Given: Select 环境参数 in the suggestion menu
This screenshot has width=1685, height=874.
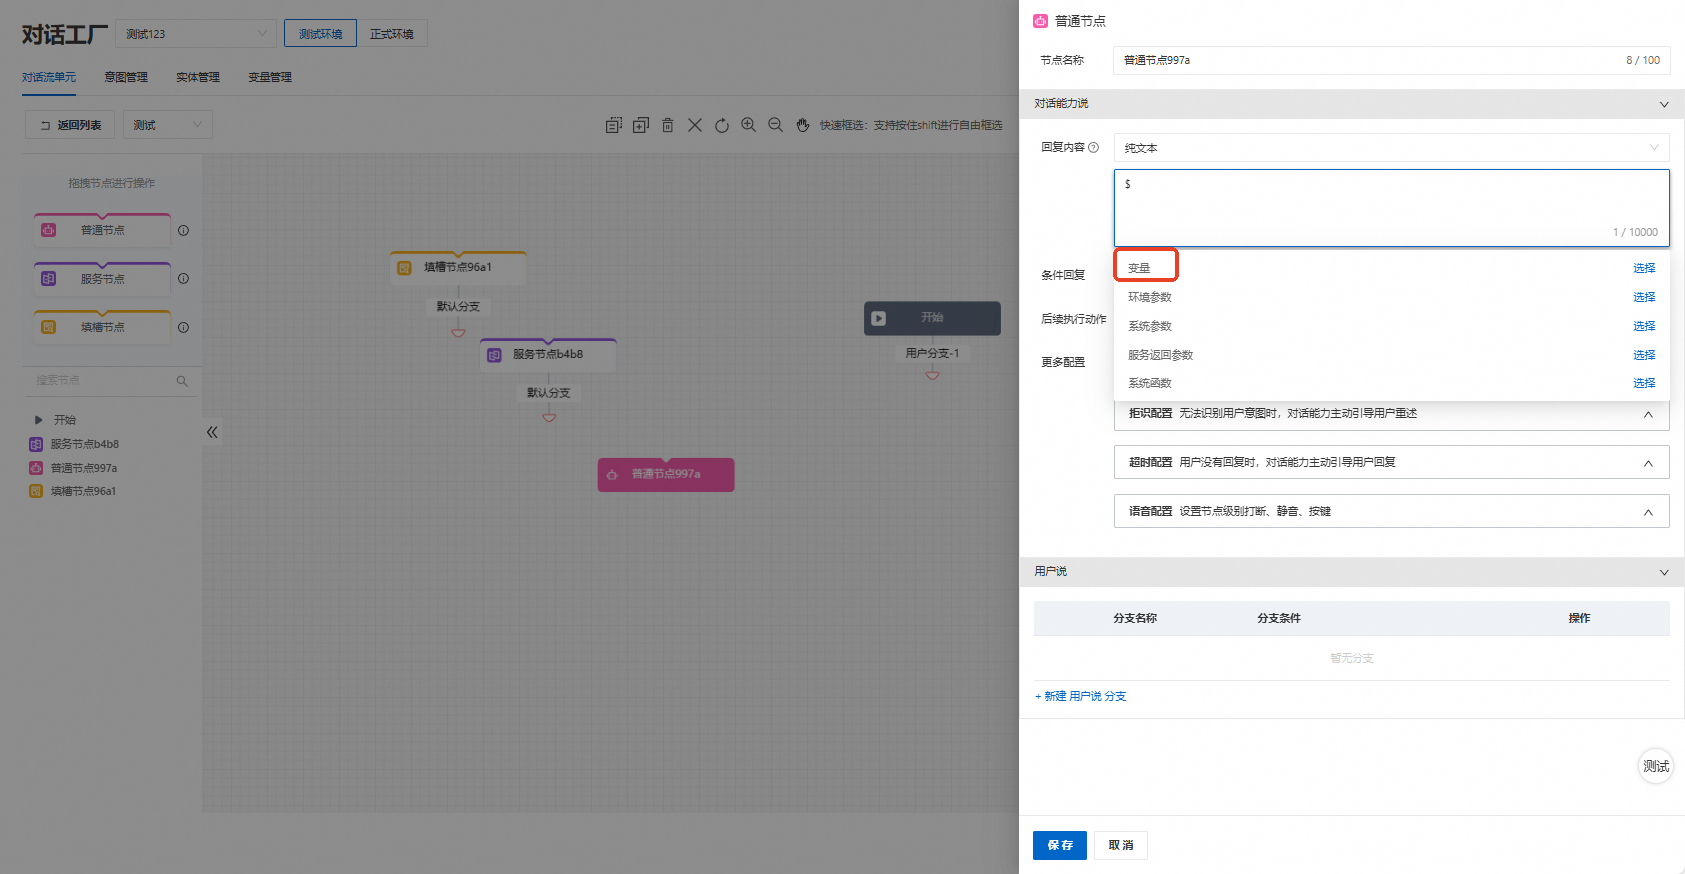Looking at the screenshot, I should pos(1150,297).
